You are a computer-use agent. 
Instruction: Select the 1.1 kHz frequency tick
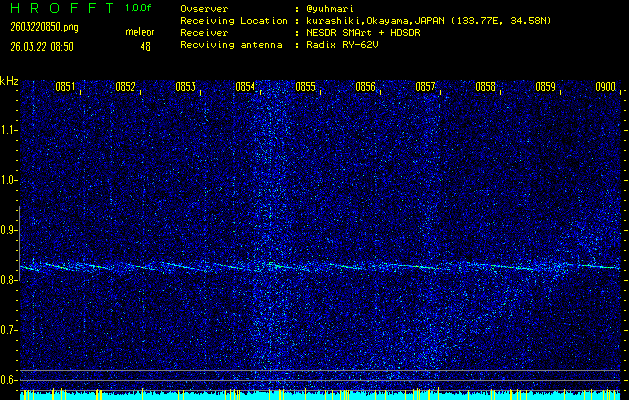pos(9,129)
